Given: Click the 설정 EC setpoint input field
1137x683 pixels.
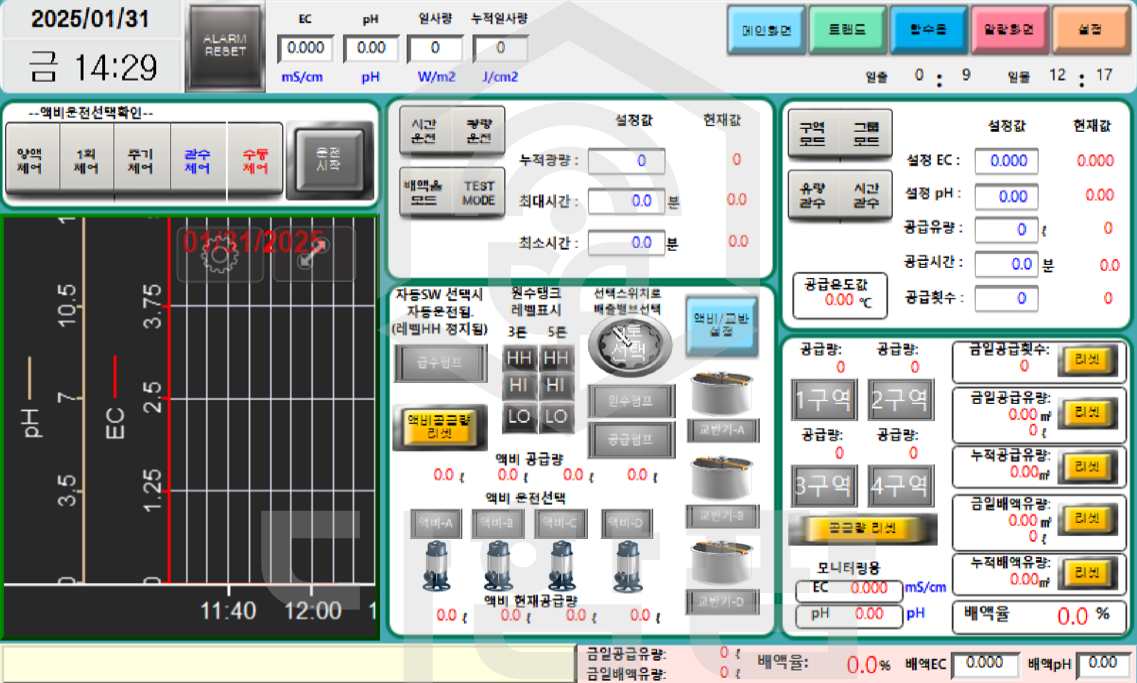Looking at the screenshot, I should tap(1006, 161).
